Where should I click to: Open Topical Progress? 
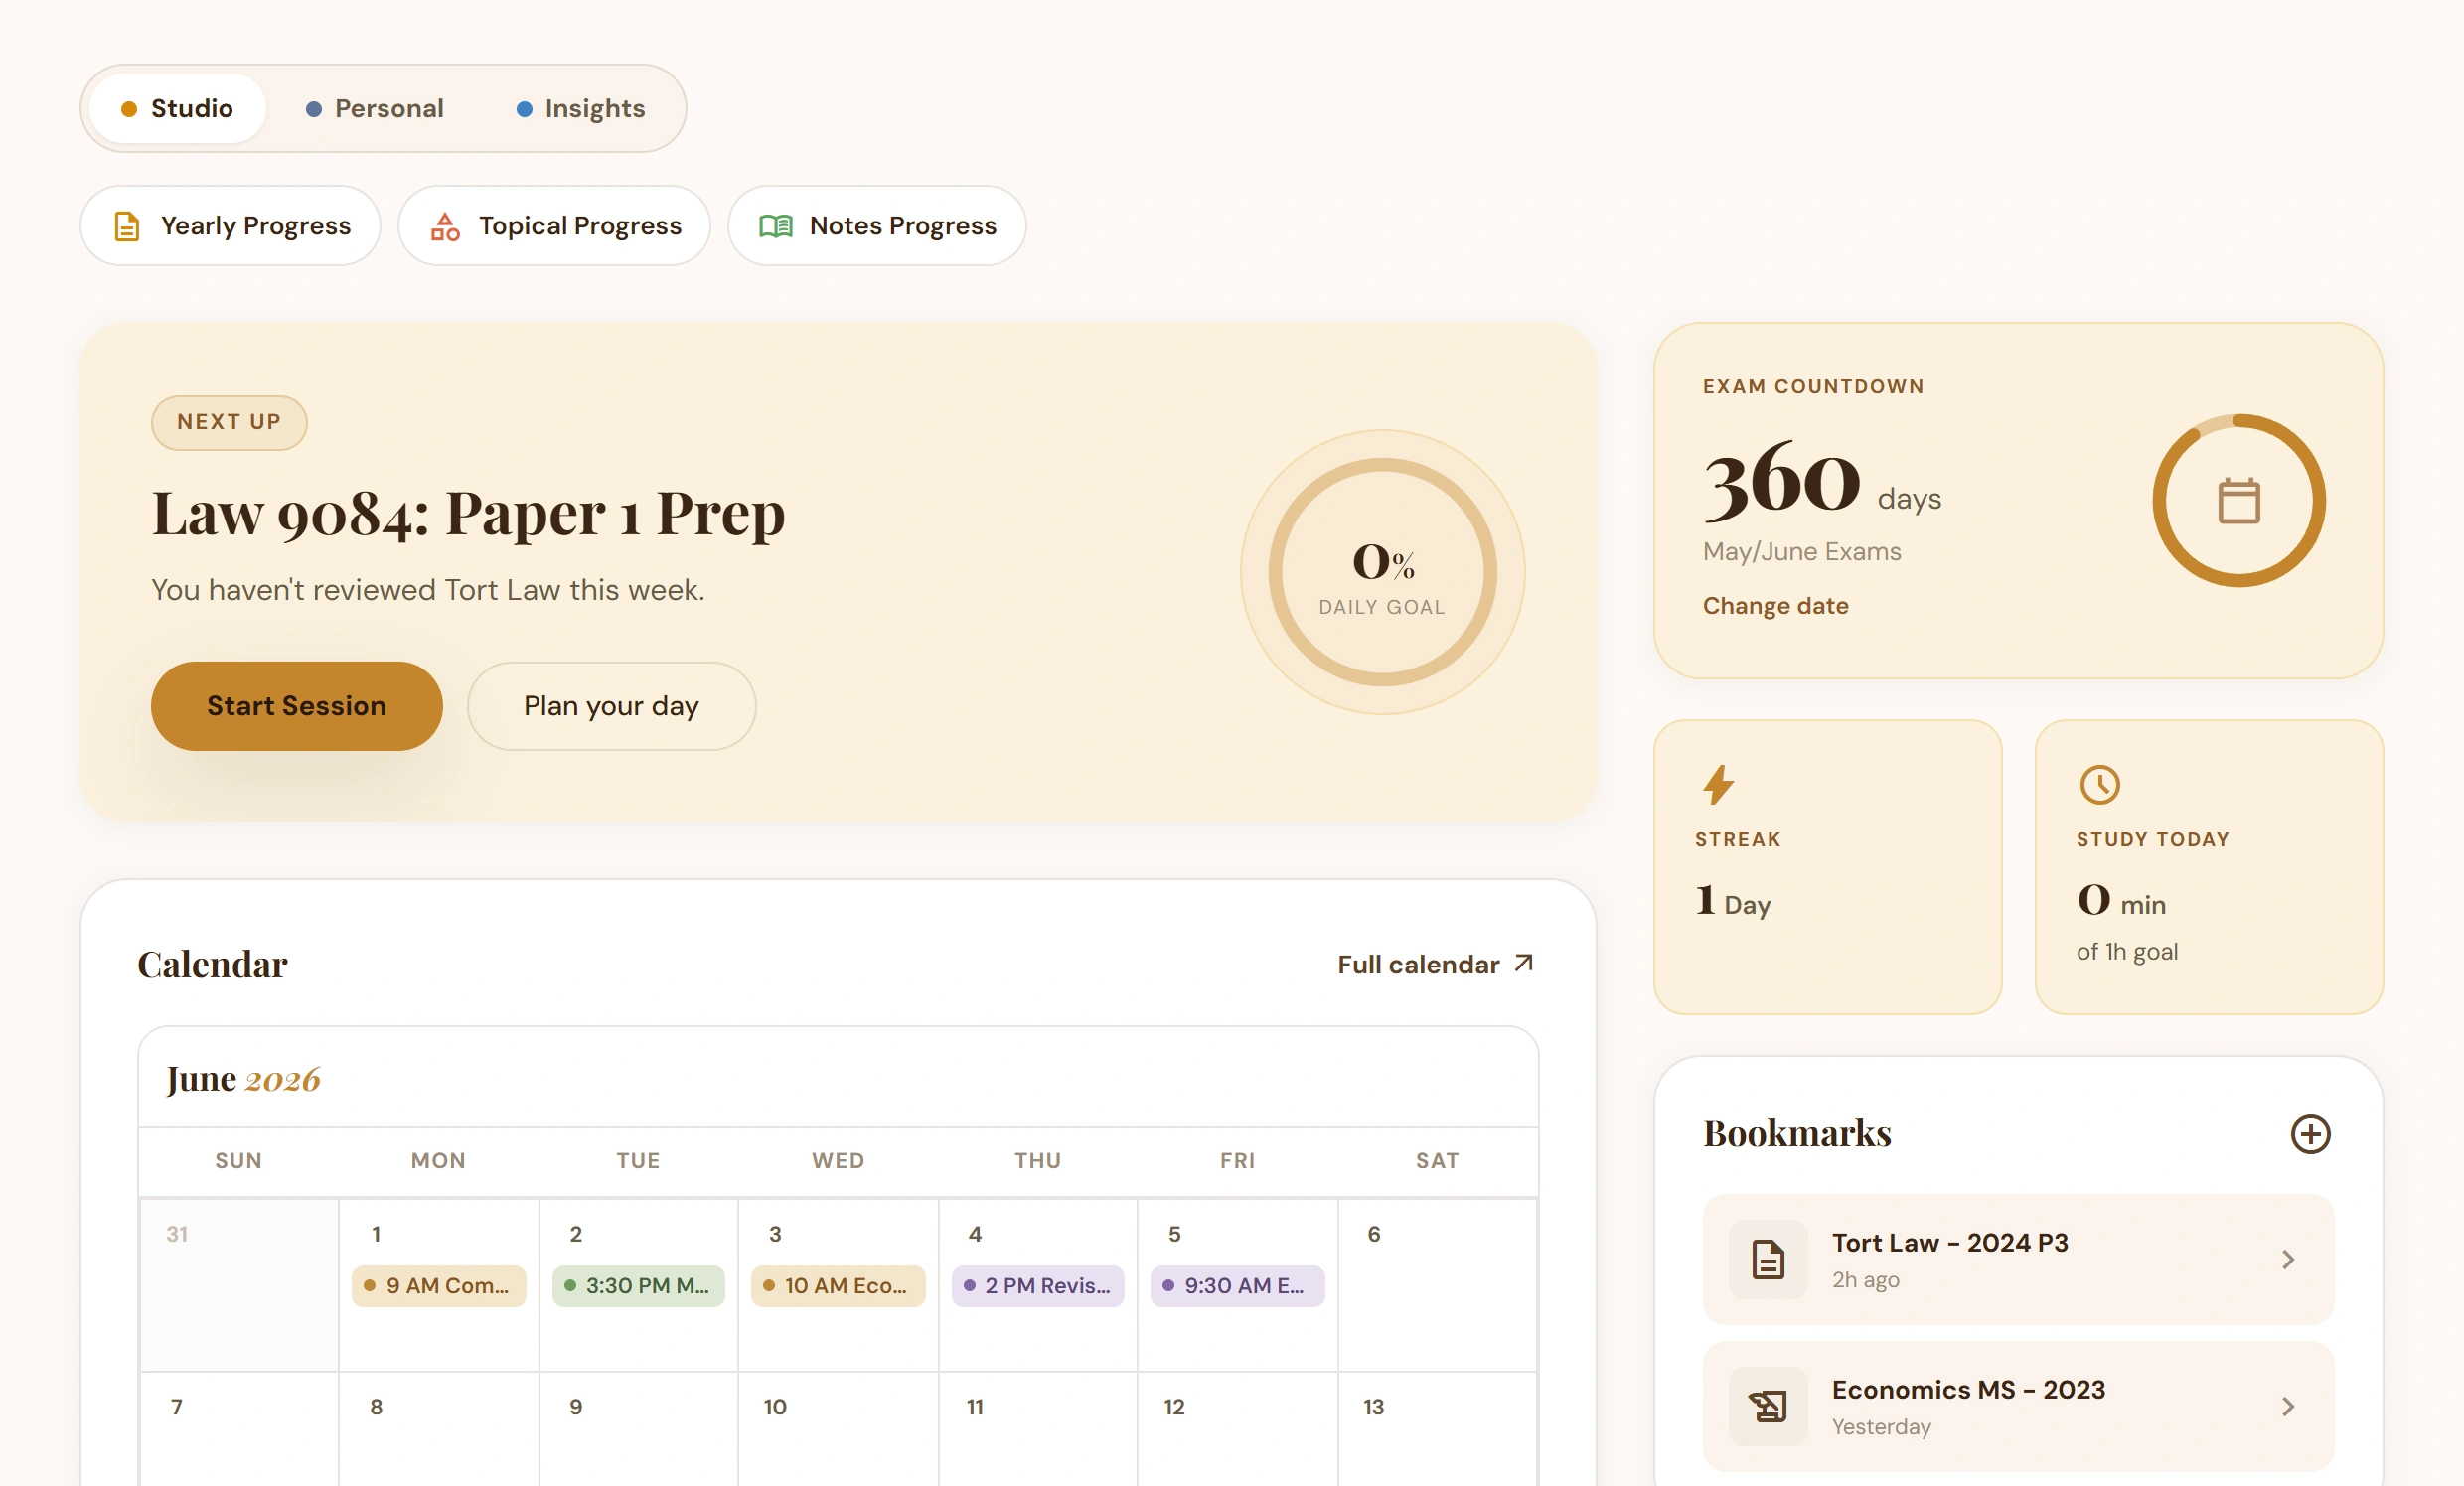pos(554,226)
